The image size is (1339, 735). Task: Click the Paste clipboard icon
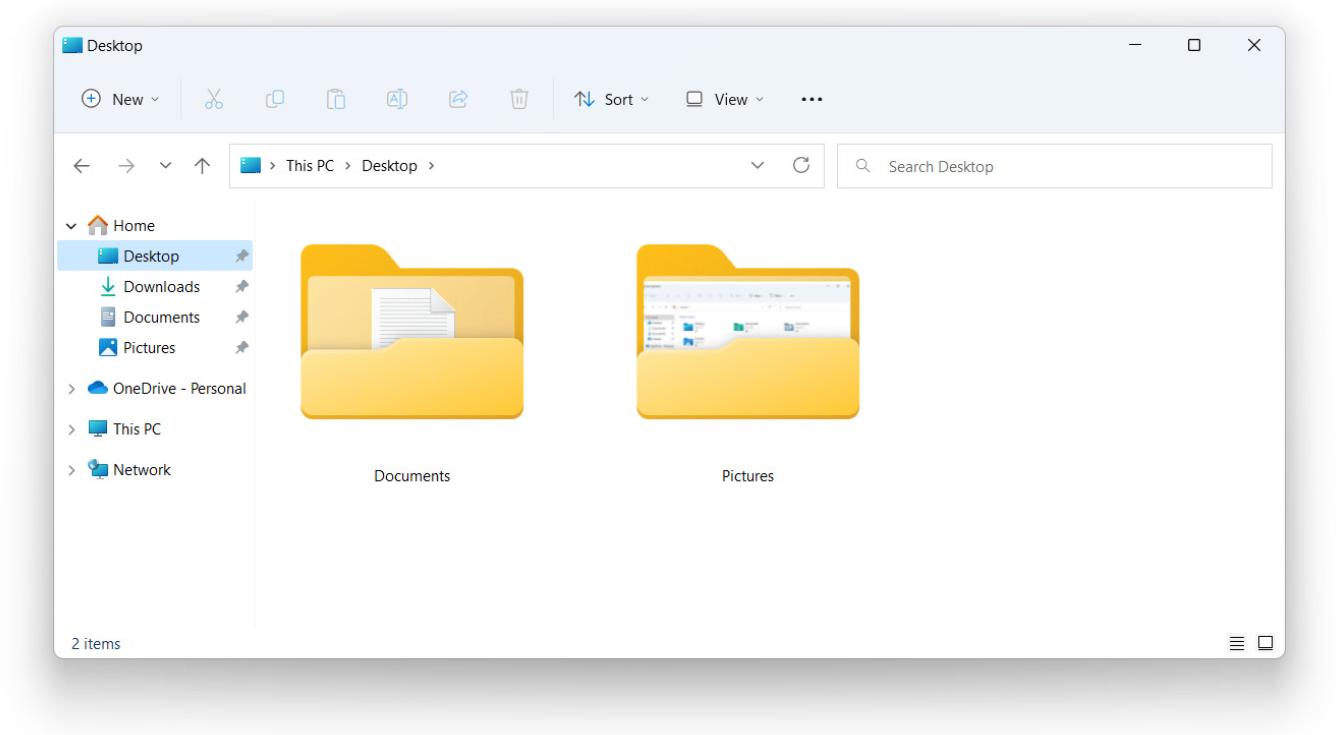[x=336, y=99]
